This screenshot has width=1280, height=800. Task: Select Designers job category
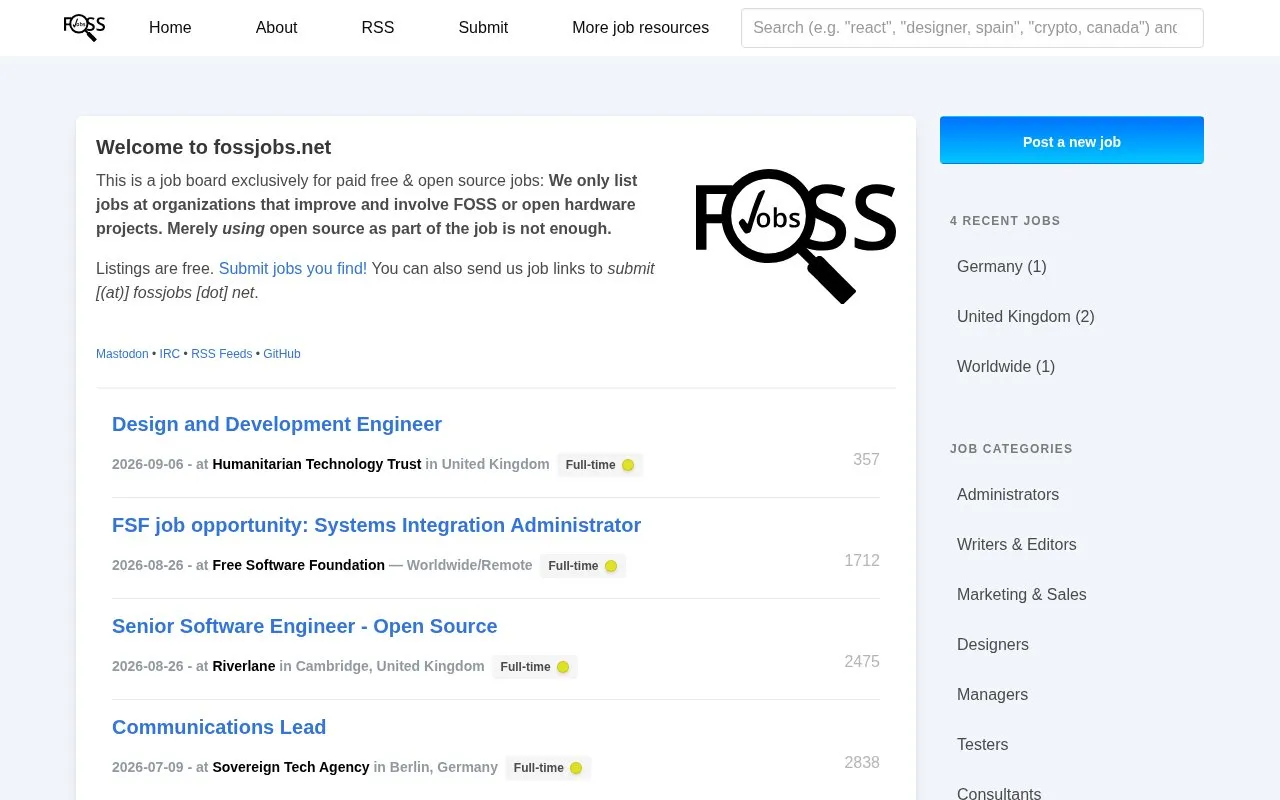tap(993, 644)
